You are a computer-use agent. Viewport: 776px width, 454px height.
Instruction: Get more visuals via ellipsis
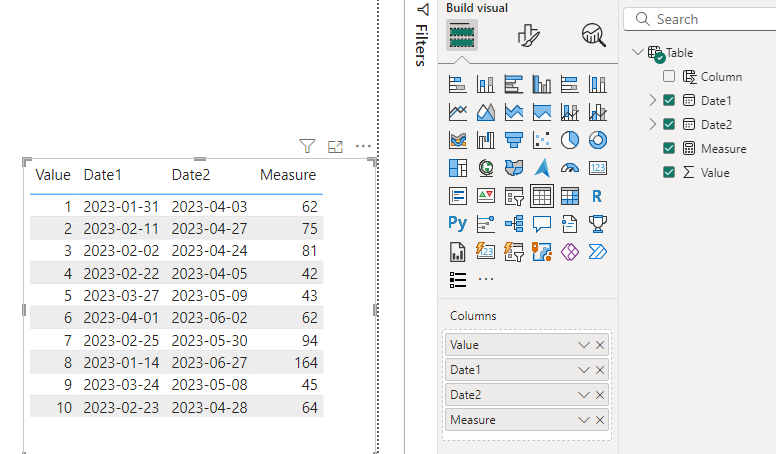pos(486,279)
